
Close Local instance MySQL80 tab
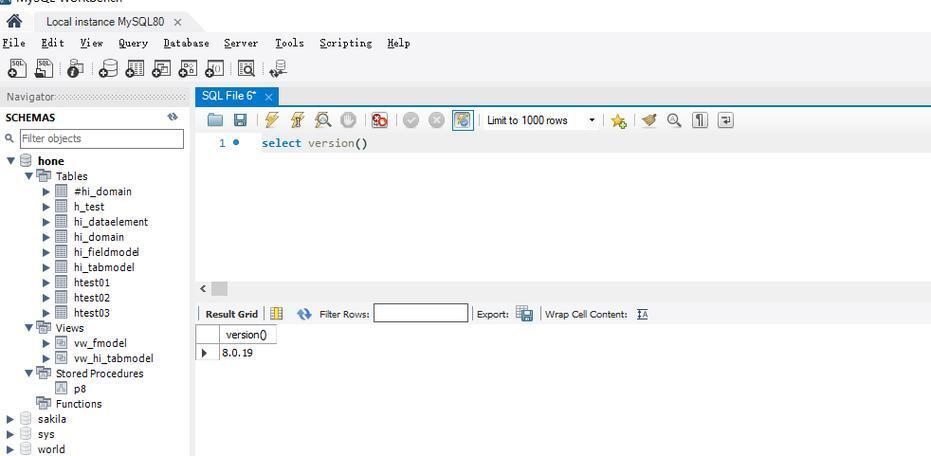(x=177, y=22)
